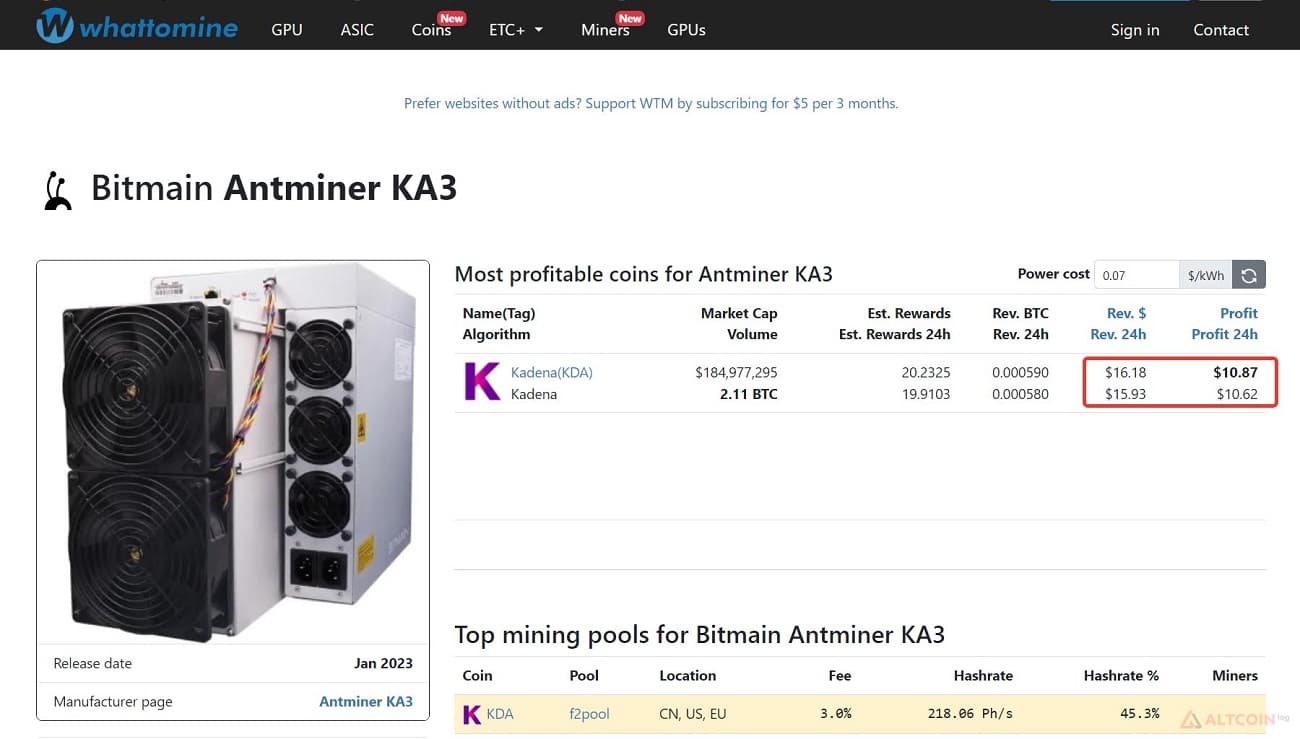This screenshot has width=1300, height=739.
Task: Open the Antminer KA3 product image
Action: [x=233, y=453]
